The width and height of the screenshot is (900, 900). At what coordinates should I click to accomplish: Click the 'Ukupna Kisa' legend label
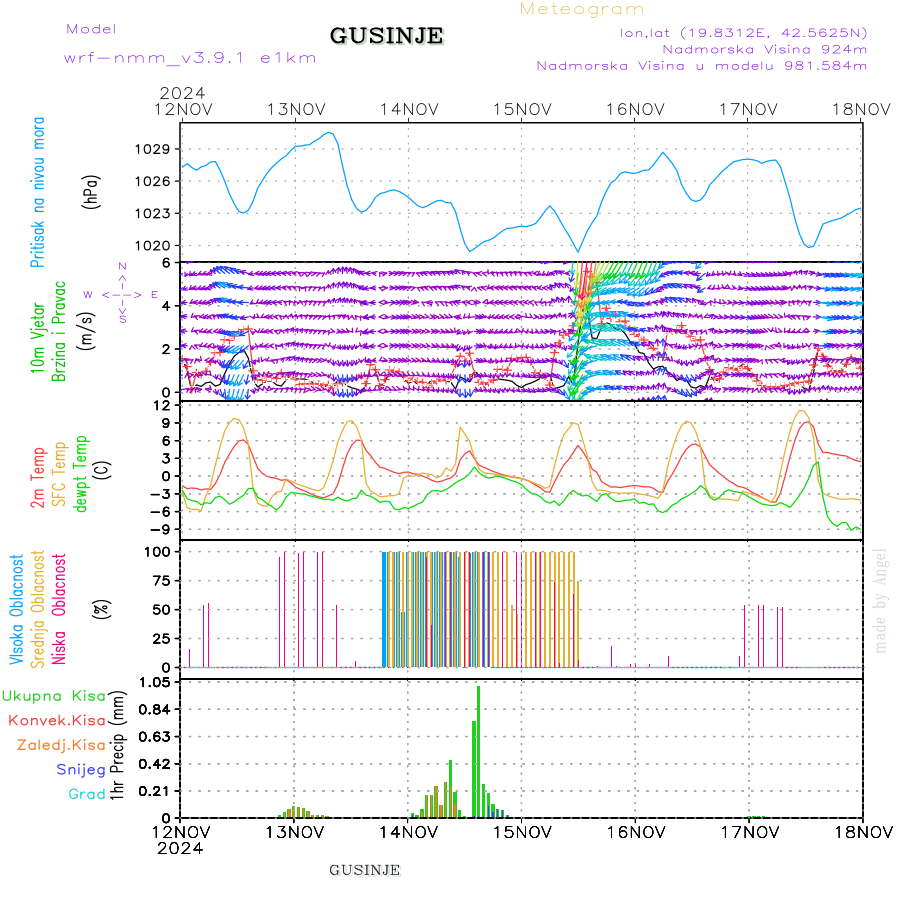(x=54, y=696)
